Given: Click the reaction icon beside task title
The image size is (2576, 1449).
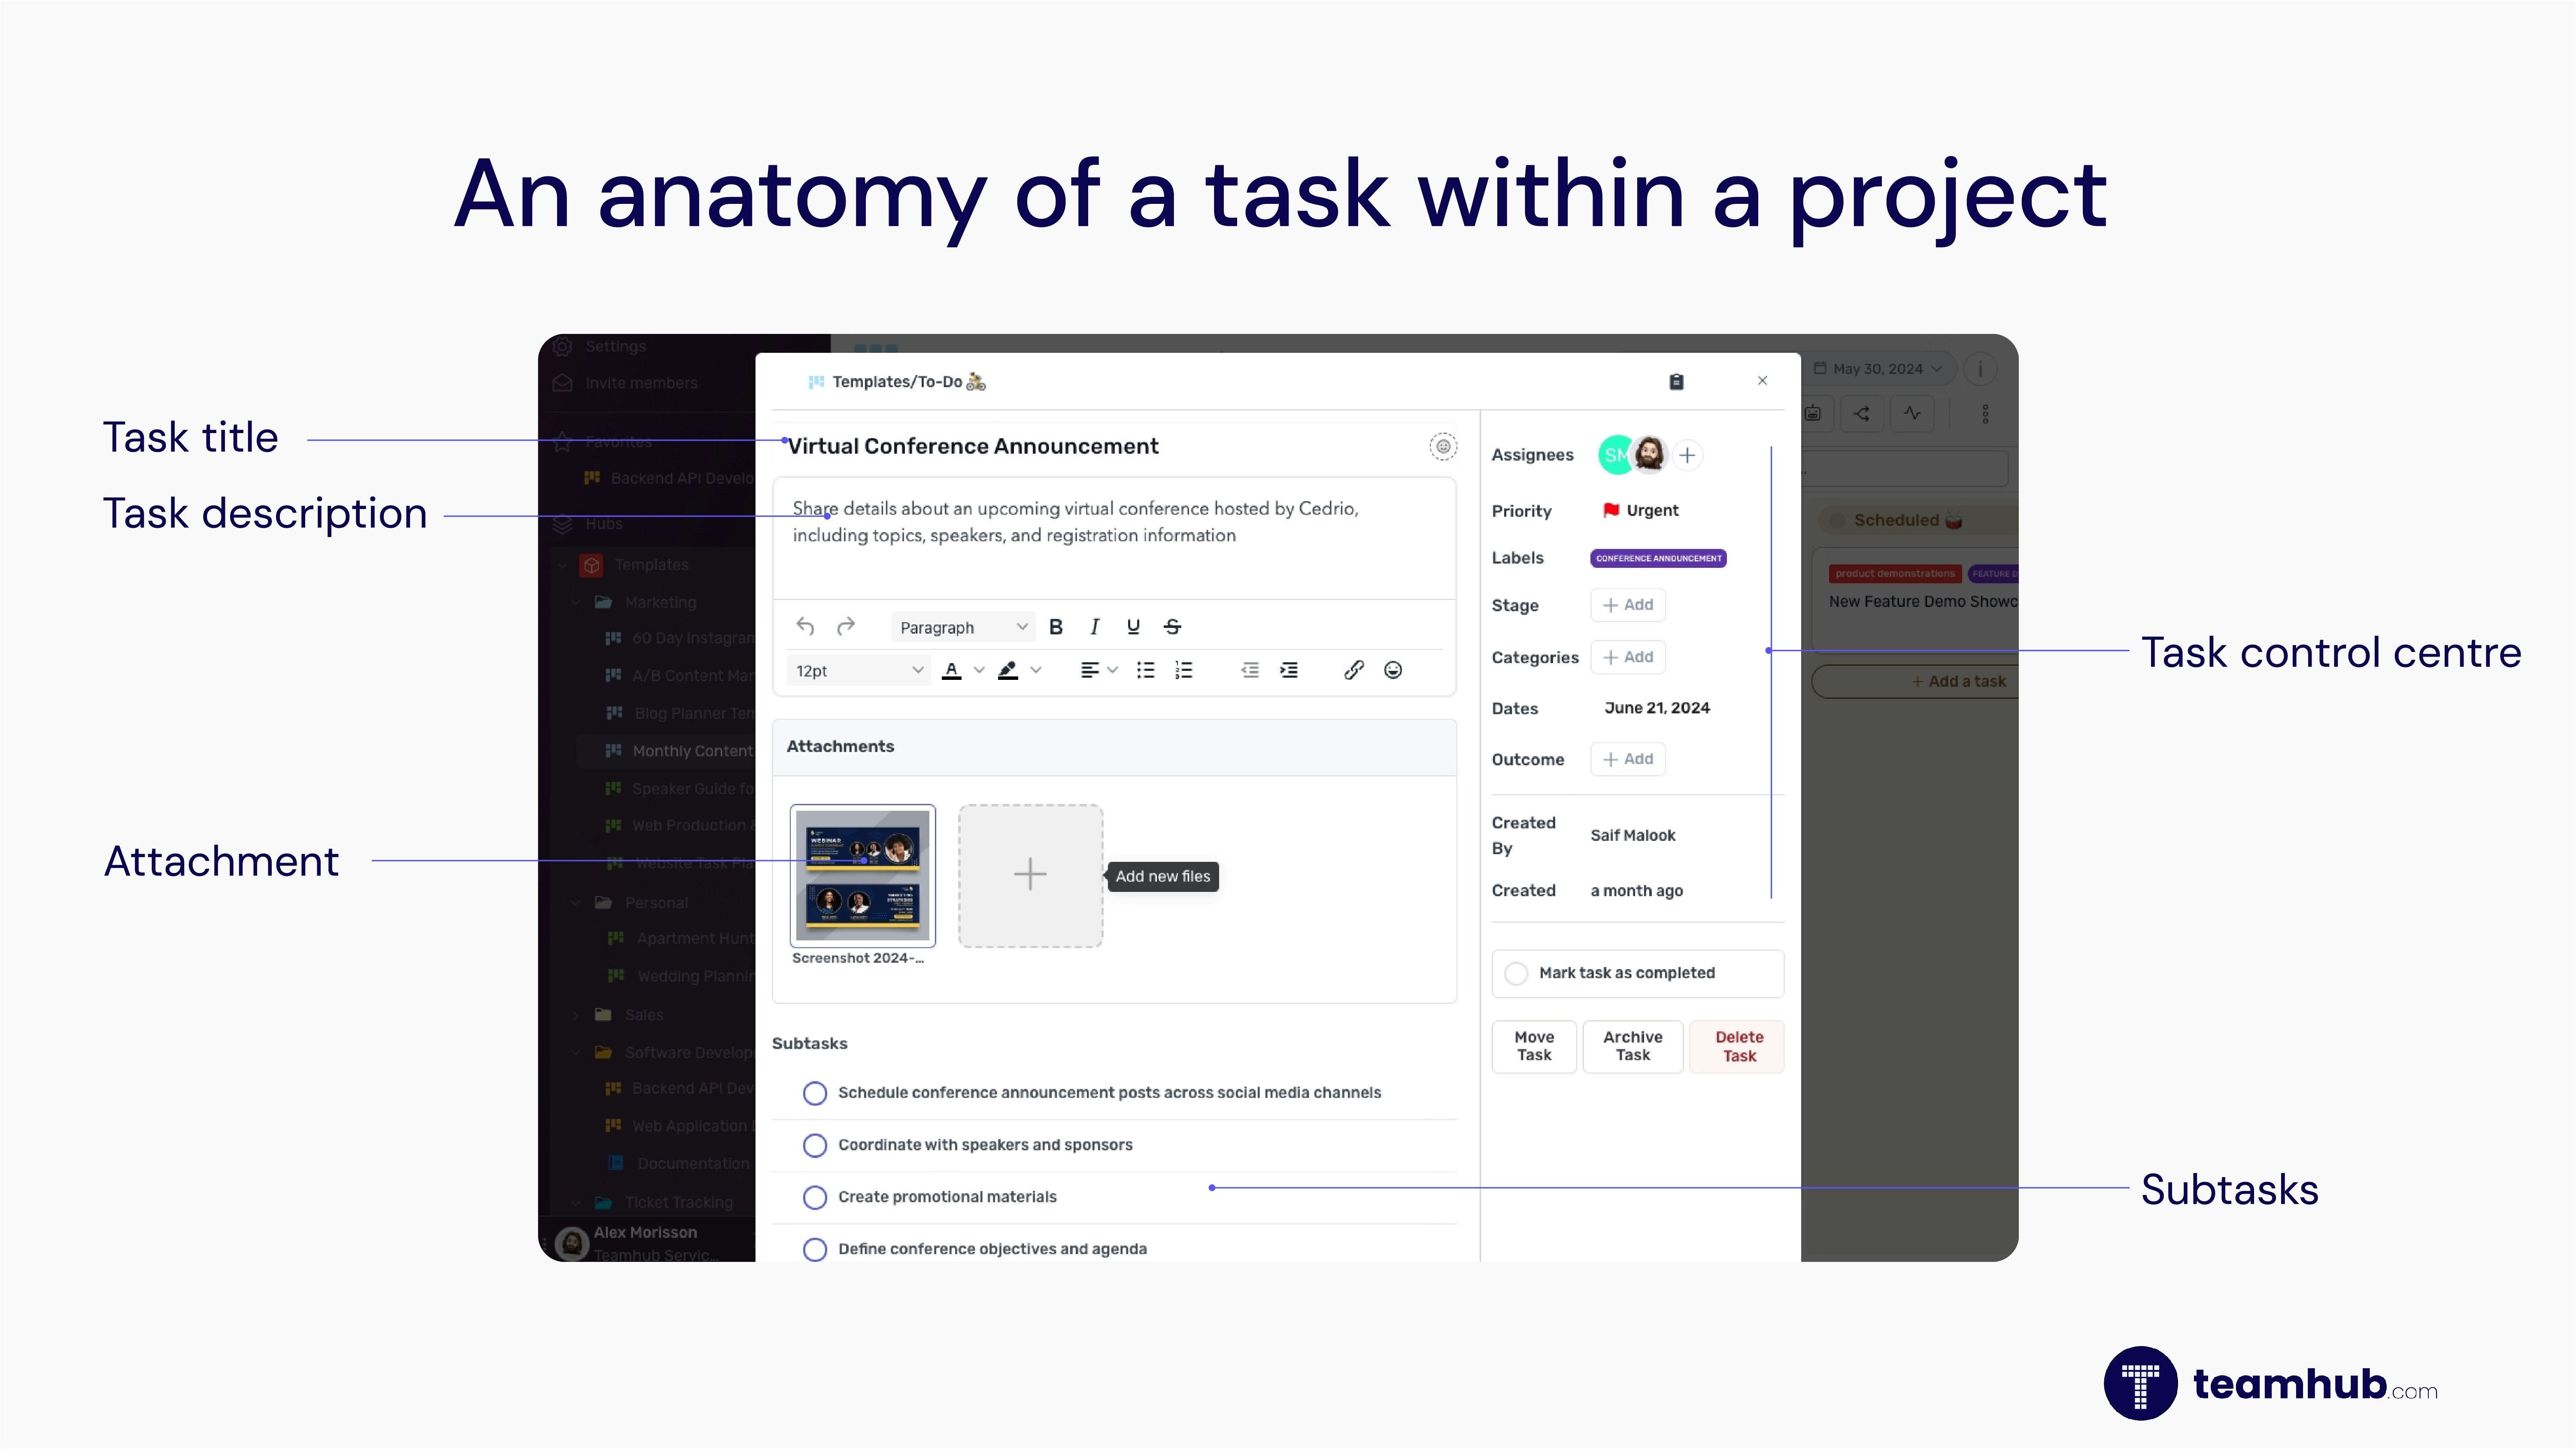Looking at the screenshot, I should 1443,446.
